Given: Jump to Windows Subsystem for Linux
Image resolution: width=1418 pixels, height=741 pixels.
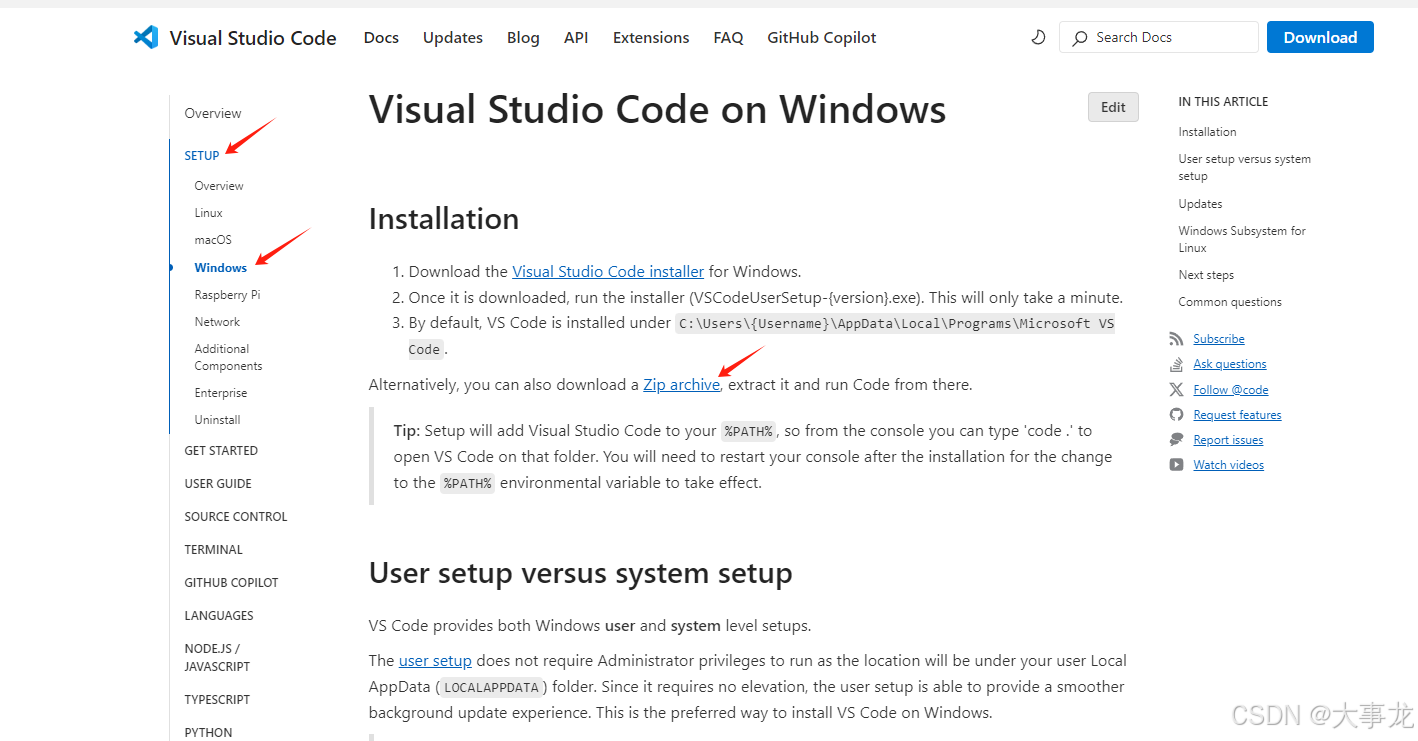Looking at the screenshot, I should pyautogui.click(x=1242, y=239).
